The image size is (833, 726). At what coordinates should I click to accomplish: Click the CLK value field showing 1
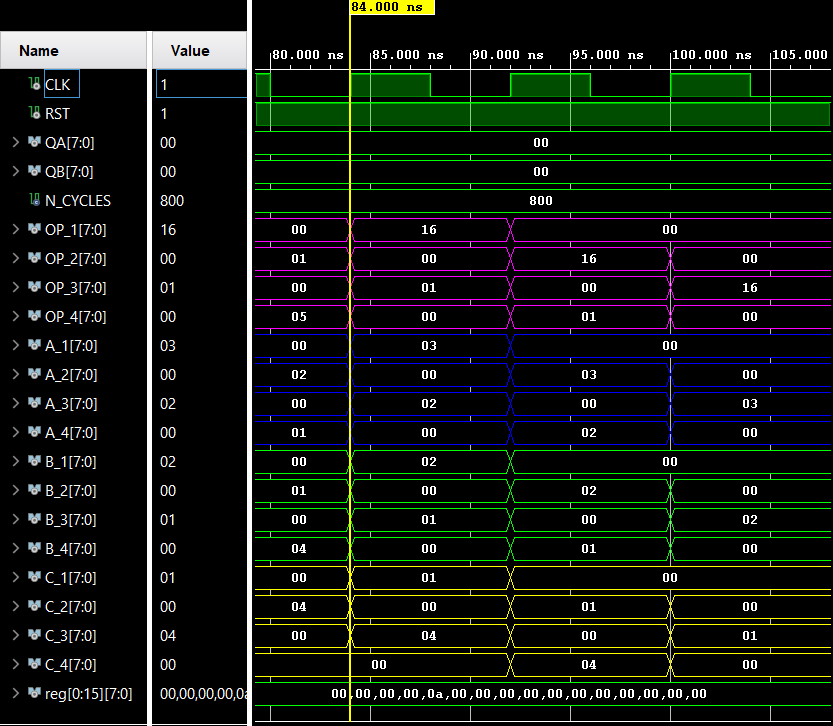pyautogui.click(x=201, y=84)
